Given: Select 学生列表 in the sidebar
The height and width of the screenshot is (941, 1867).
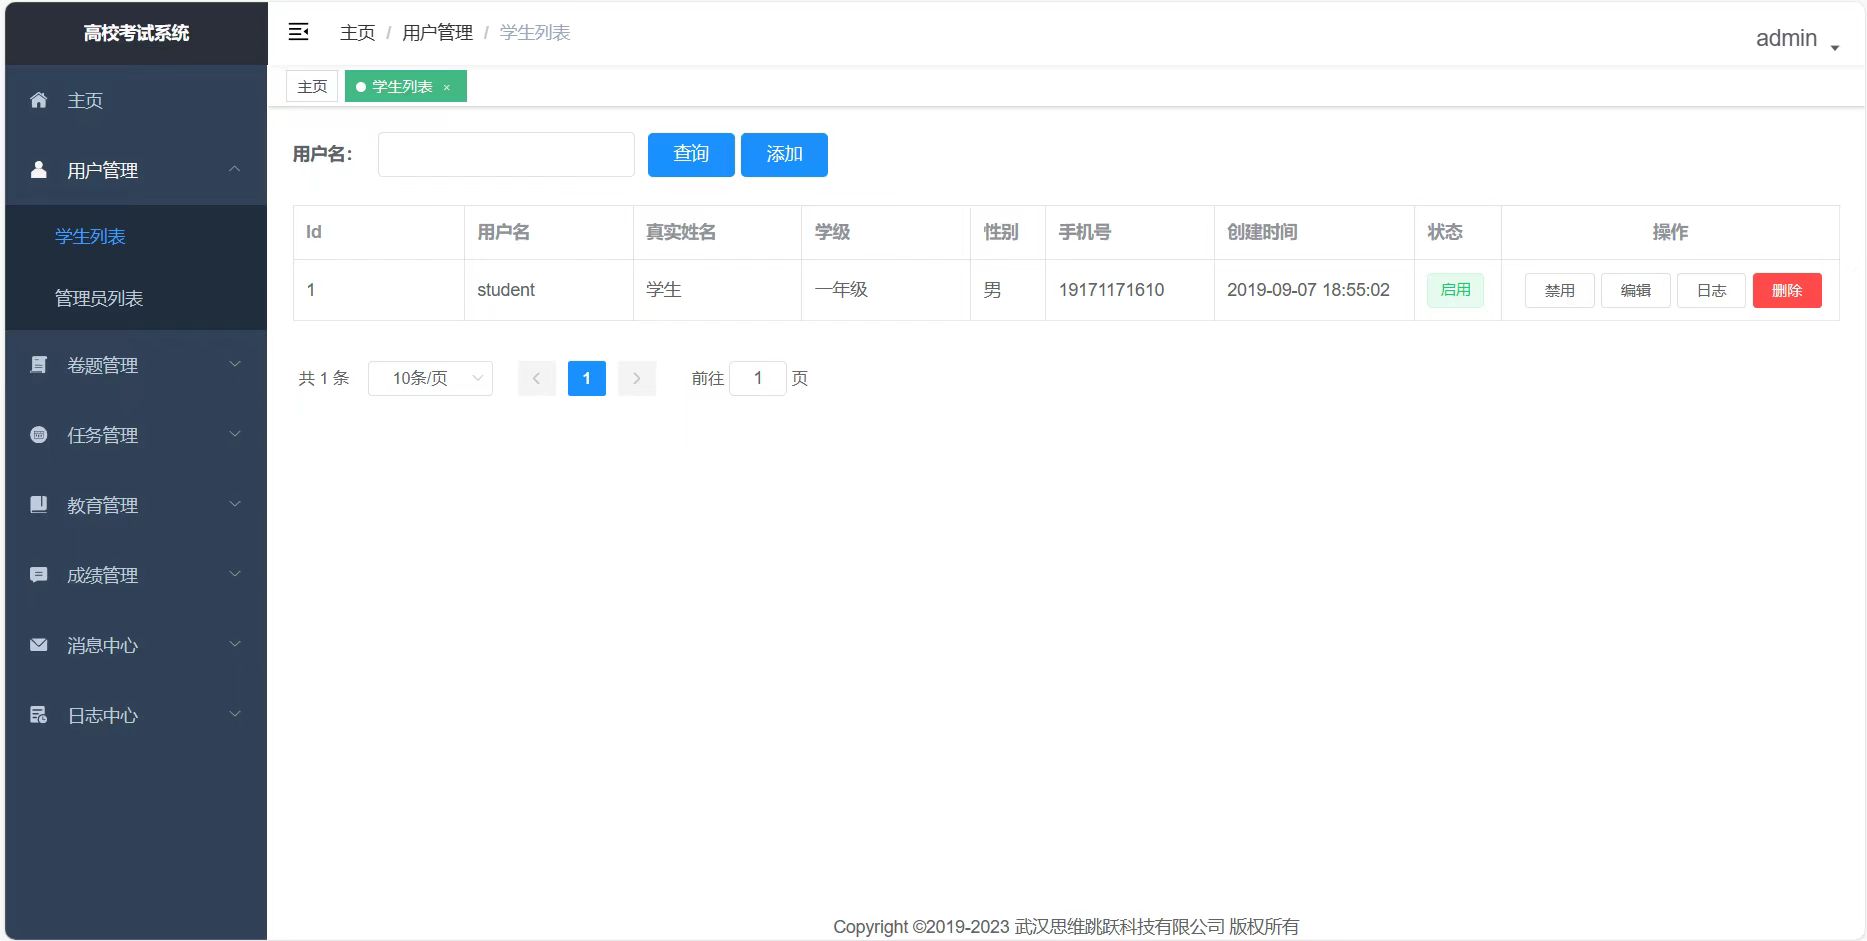Looking at the screenshot, I should point(136,236).
